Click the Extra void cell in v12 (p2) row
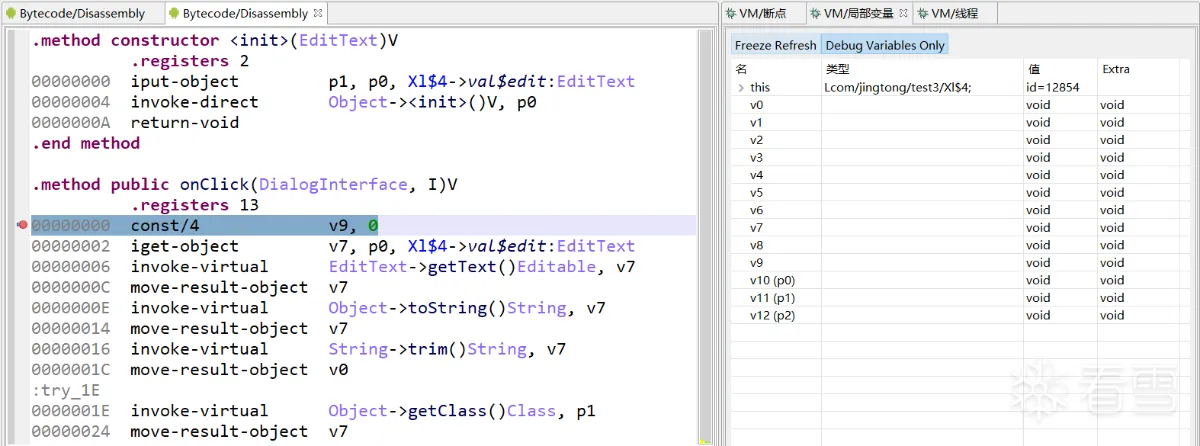 coord(1112,315)
